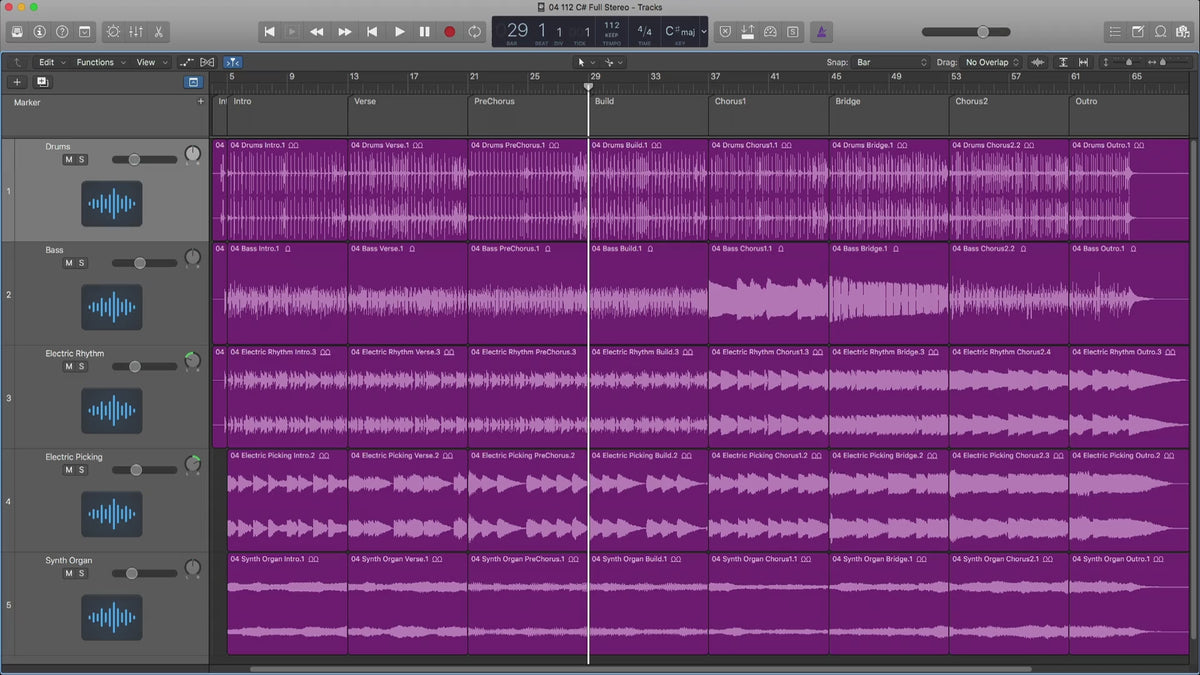Open the Editors with the scissors icon
Image resolution: width=1200 pixels, height=675 pixels.
[x=158, y=32]
